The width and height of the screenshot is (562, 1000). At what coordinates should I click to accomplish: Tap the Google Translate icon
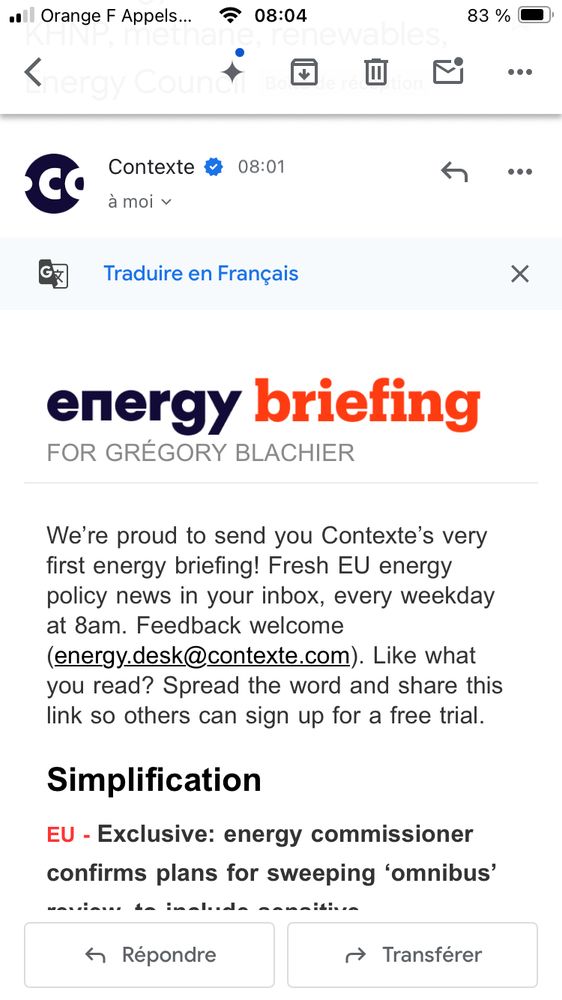(54, 274)
